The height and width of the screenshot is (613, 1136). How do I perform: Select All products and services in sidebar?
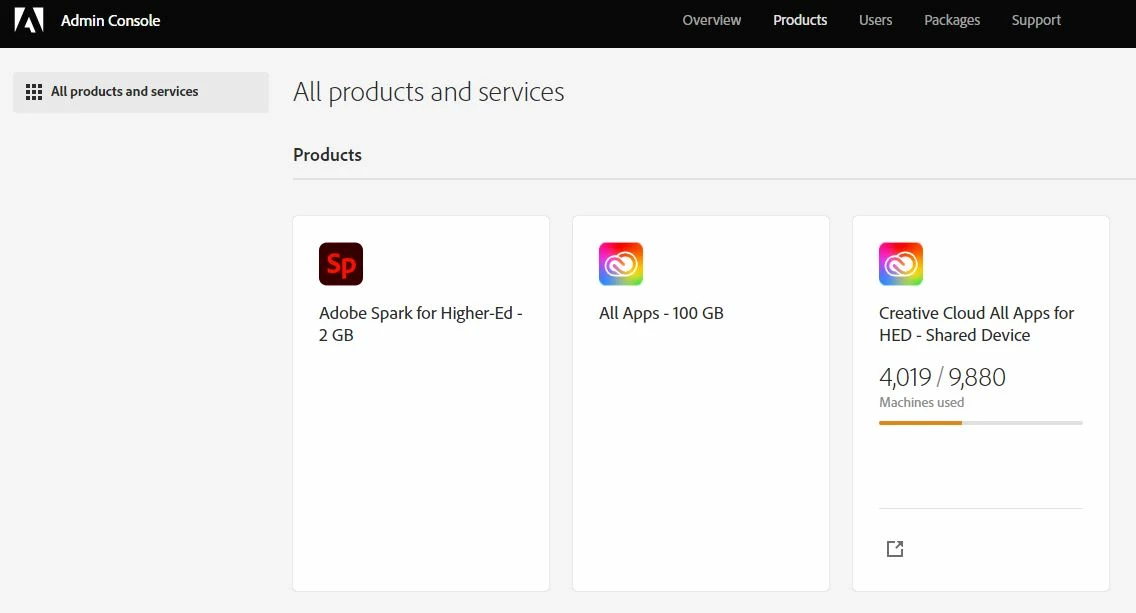(x=141, y=92)
